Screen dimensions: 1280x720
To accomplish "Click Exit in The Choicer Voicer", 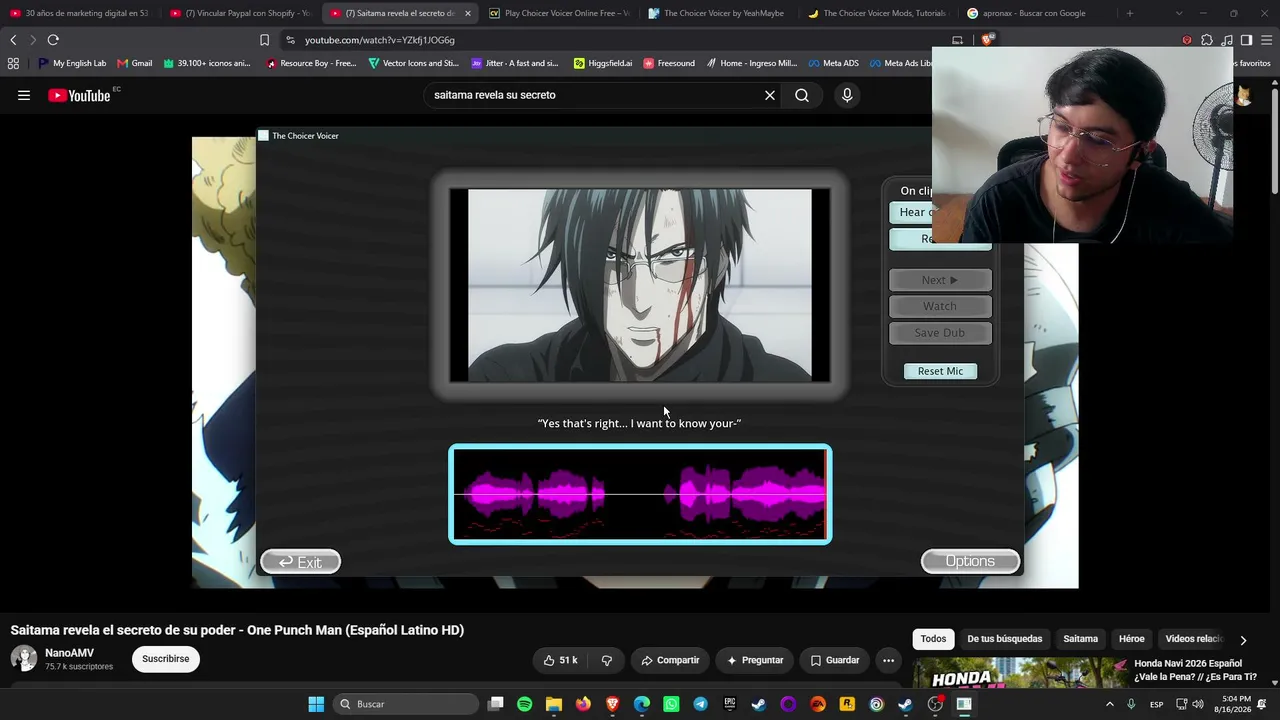I will pos(301,562).
